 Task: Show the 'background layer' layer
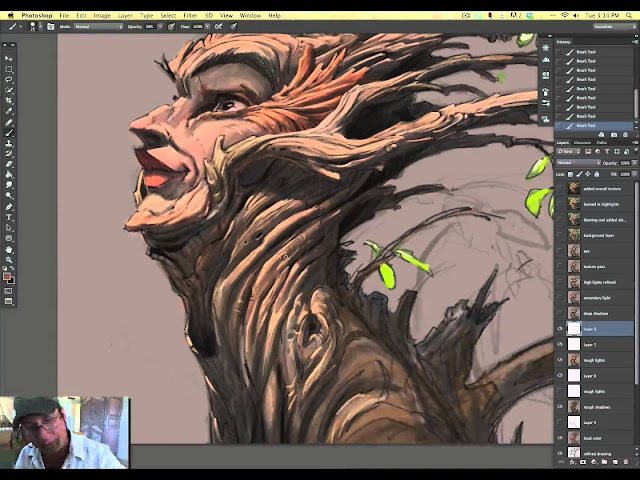[x=560, y=236]
